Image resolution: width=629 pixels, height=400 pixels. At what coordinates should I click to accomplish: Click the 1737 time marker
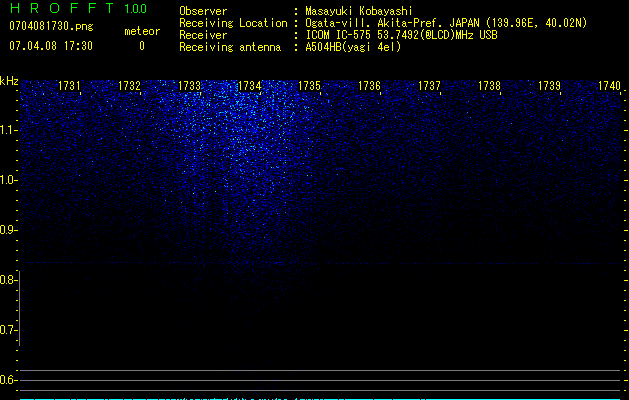[430, 86]
